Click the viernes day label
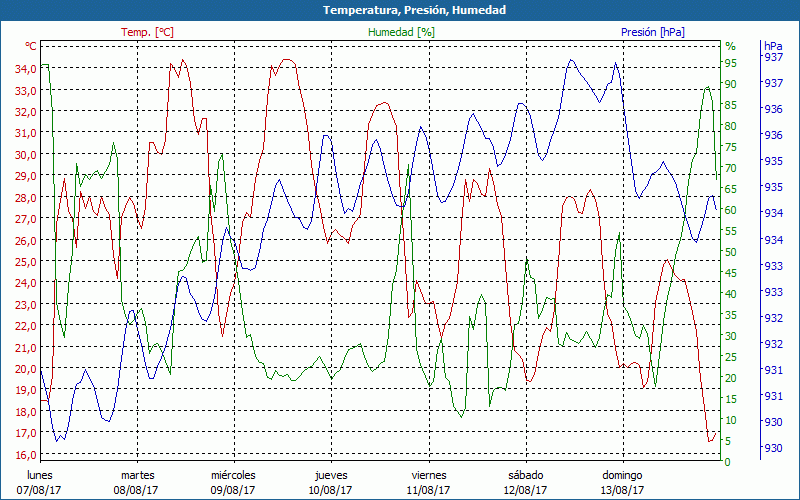This screenshot has width=800, height=500. tap(428, 475)
